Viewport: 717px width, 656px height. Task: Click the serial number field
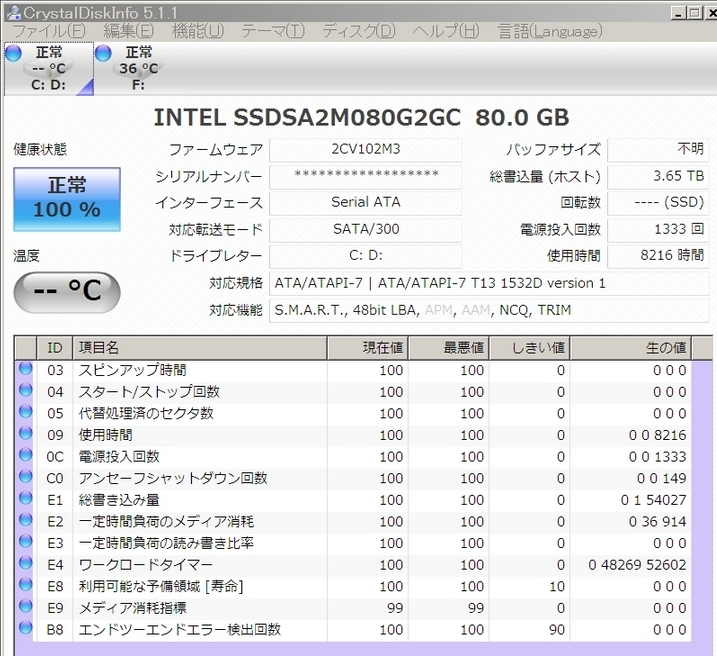point(365,176)
